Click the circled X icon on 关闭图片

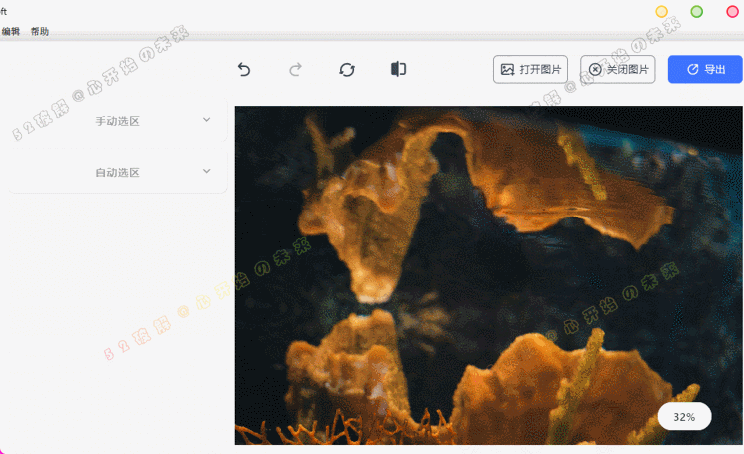(595, 69)
